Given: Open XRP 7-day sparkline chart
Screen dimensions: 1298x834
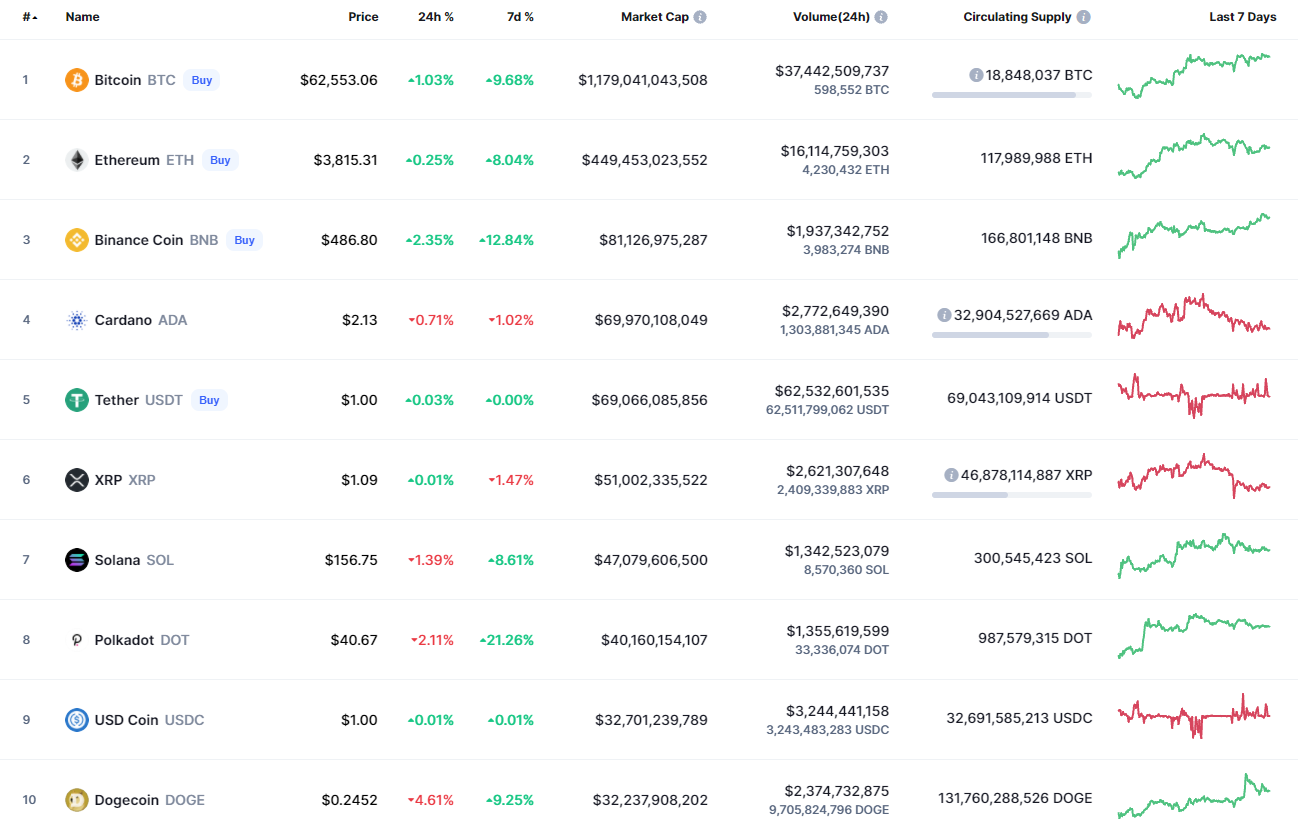Looking at the screenshot, I should pyautogui.click(x=1194, y=476).
